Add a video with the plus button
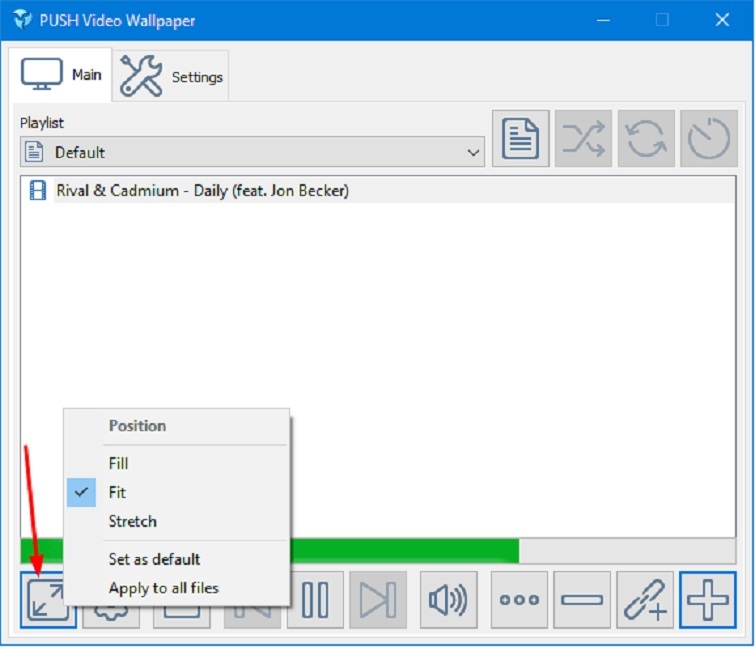The width and height of the screenshot is (755, 647). (708, 600)
